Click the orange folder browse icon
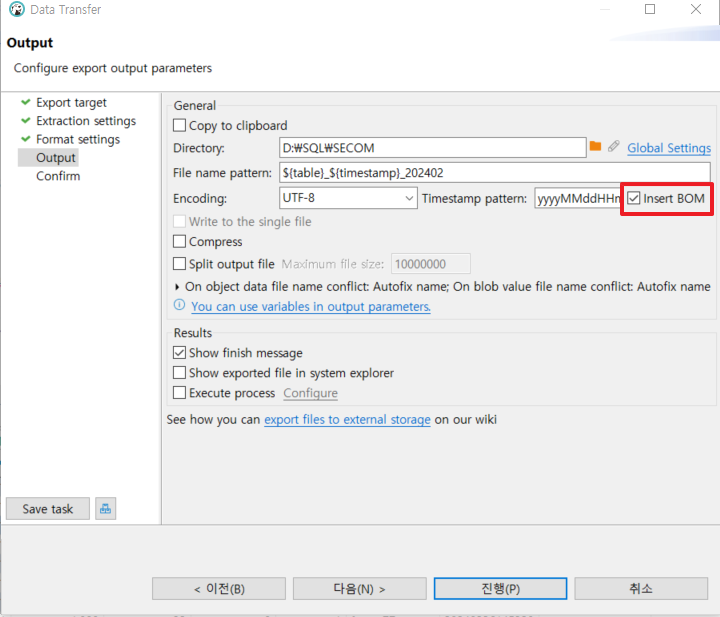This screenshot has height=617, width=720. 595,146
